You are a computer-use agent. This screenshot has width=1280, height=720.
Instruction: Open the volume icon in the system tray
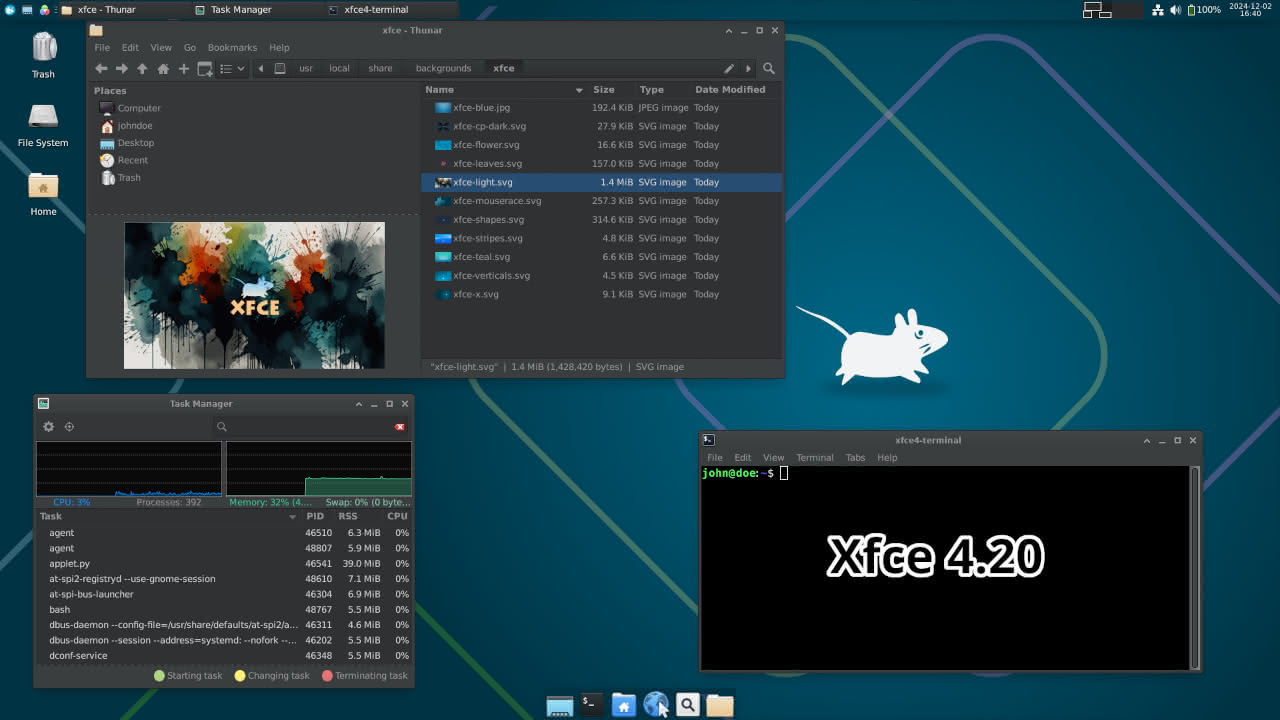[1177, 10]
